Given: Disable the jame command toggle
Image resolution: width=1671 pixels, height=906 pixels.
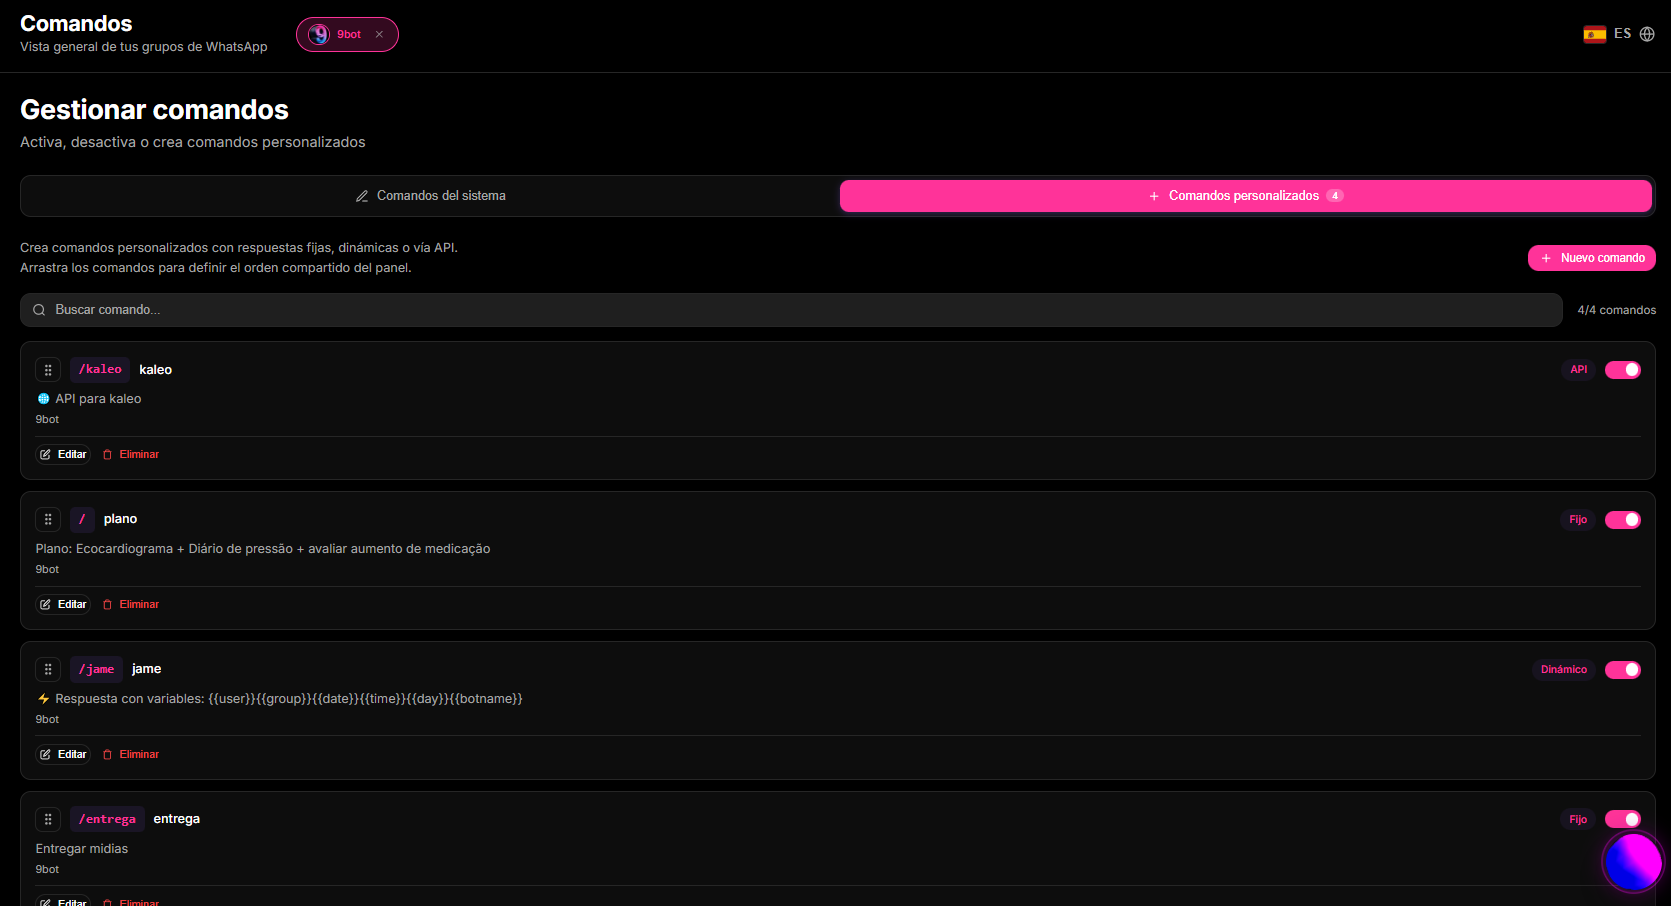Looking at the screenshot, I should [x=1622, y=670].
